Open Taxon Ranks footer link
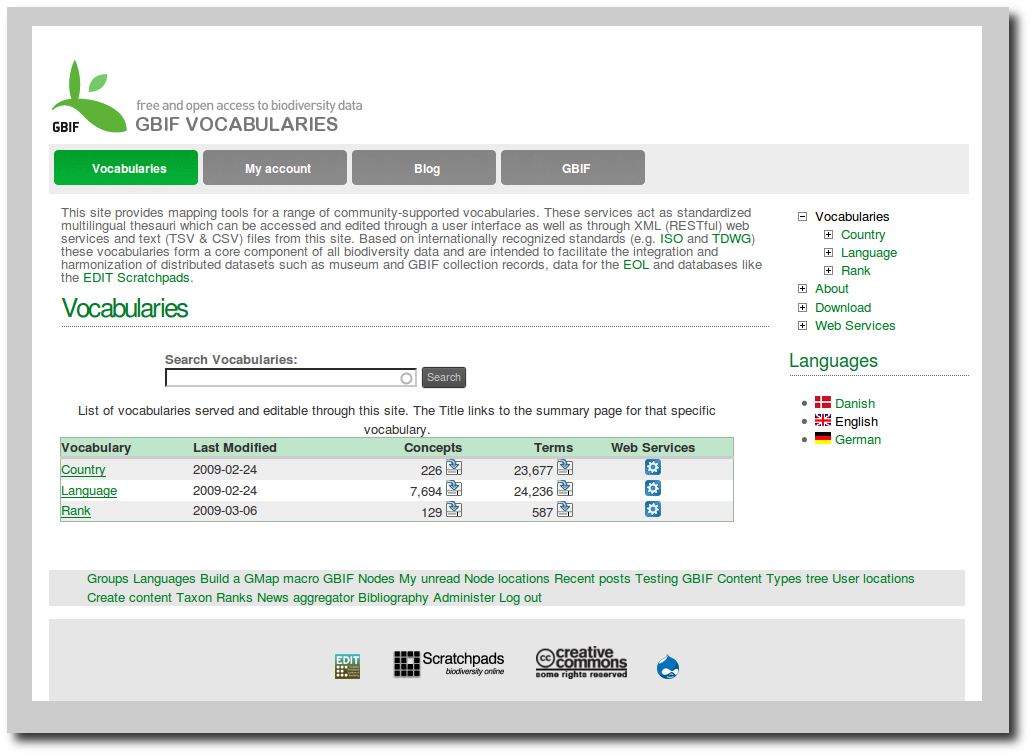Viewport: 1032px width, 756px height. point(214,598)
